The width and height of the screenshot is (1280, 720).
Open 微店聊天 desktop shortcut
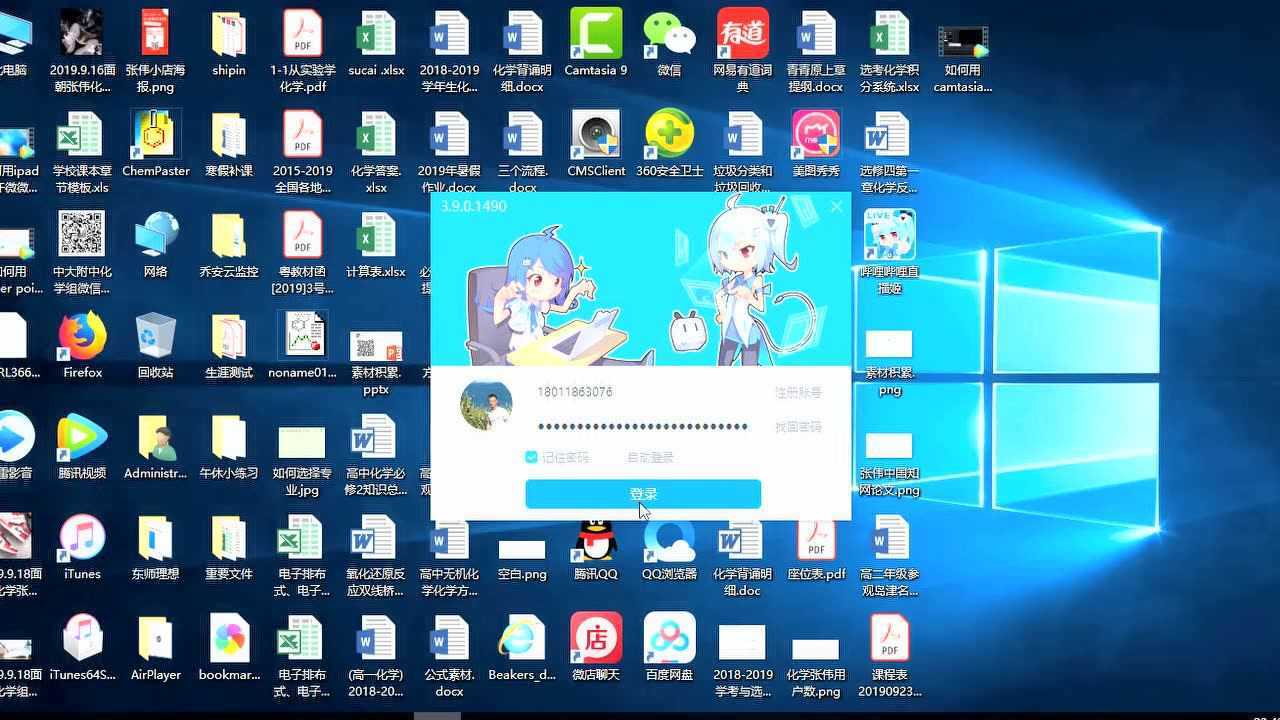(x=596, y=649)
